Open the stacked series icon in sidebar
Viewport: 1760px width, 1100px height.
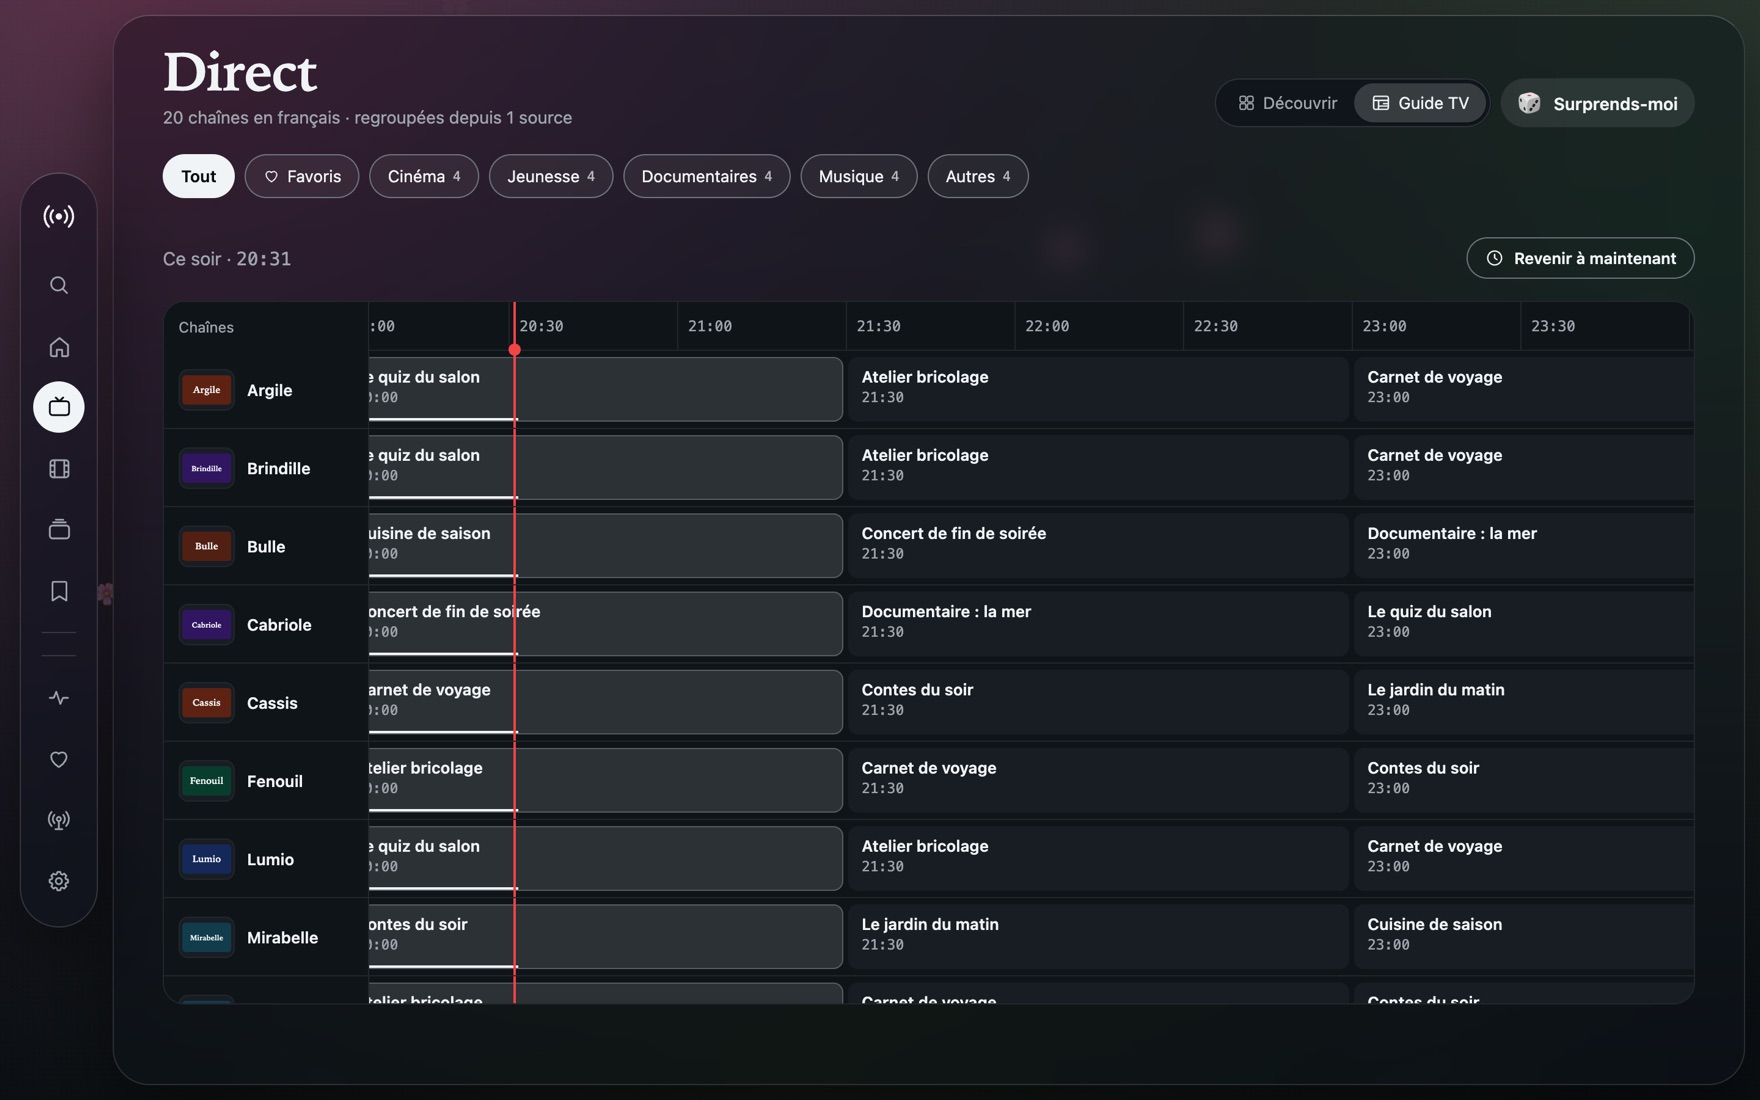pyautogui.click(x=59, y=530)
